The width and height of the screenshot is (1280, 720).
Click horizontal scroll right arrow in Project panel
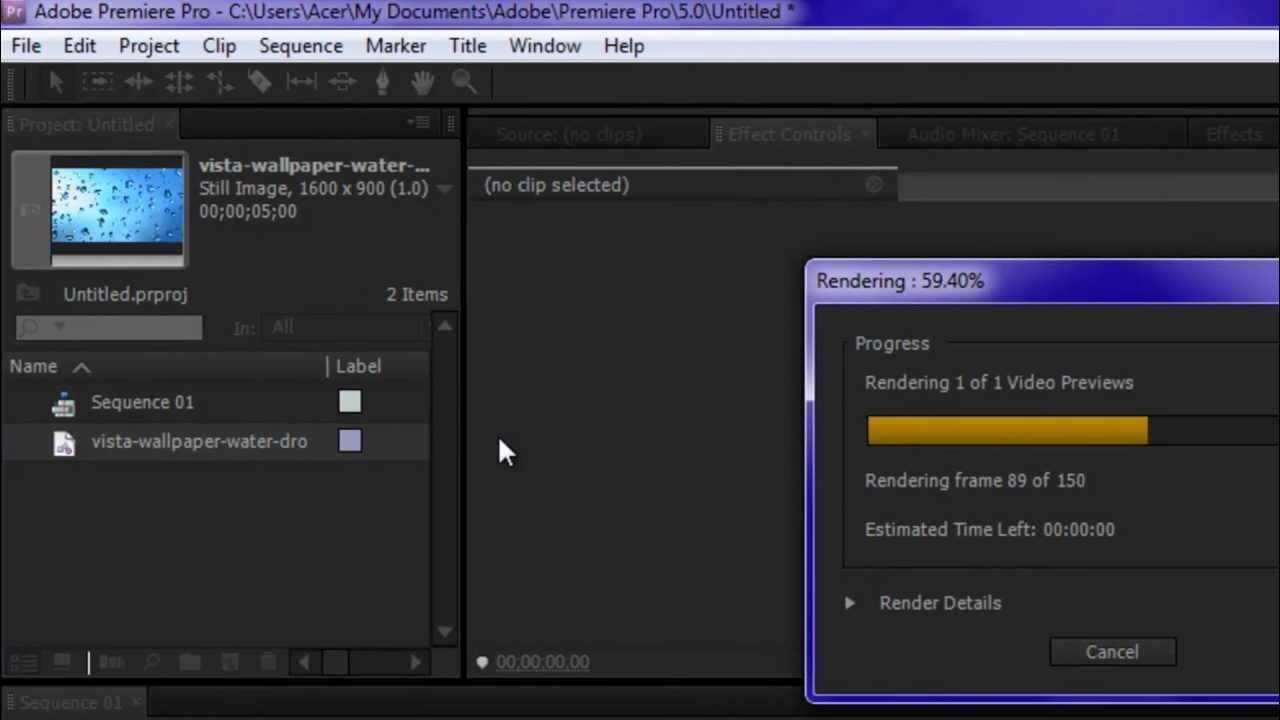tap(415, 662)
